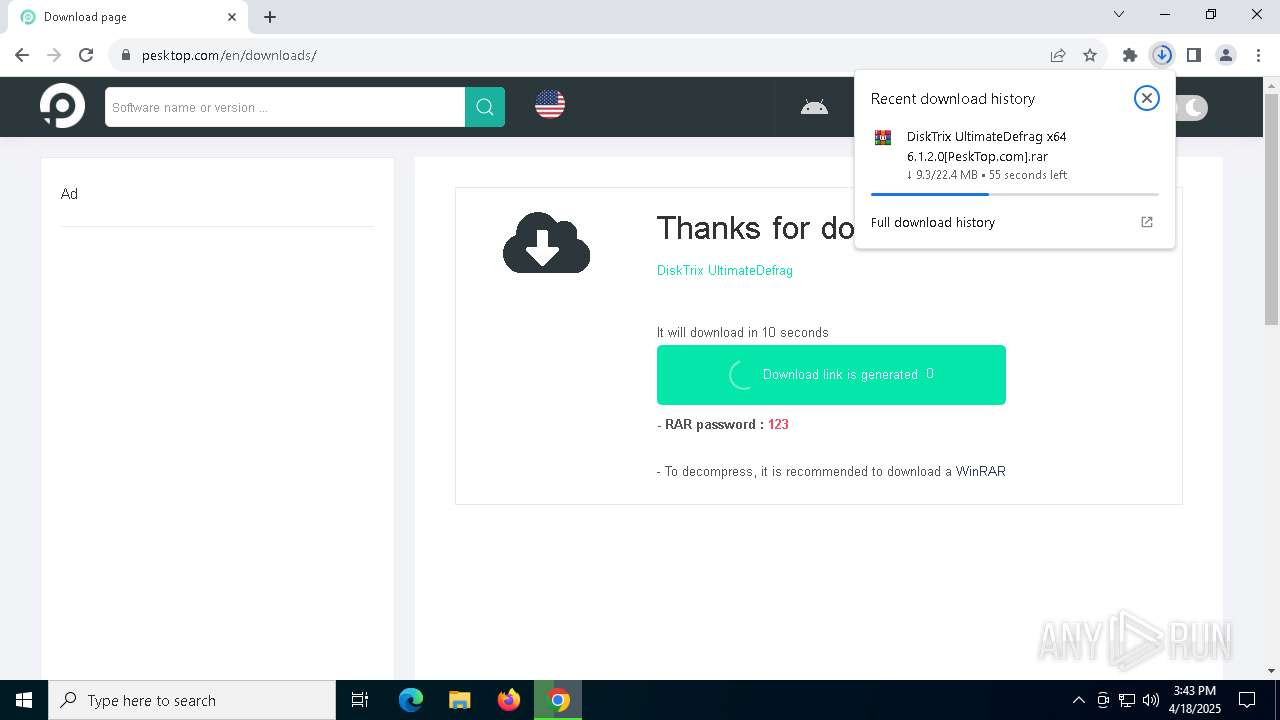This screenshot has height=720, width=1280.
Task: Close the Download page tab
Action: [x=232, y=17]
